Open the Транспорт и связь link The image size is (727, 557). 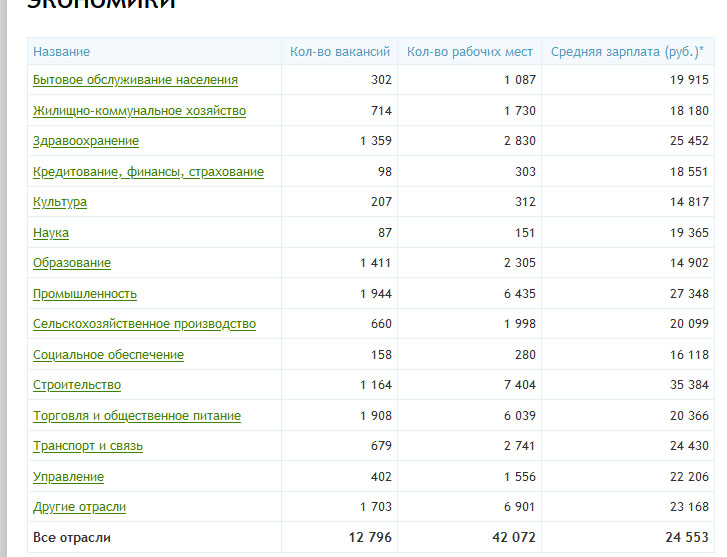click(88, 446)
